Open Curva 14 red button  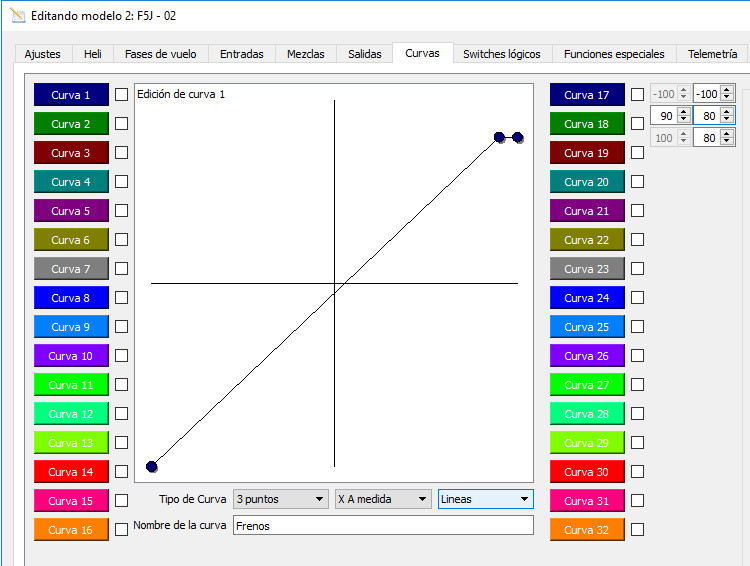71,472
